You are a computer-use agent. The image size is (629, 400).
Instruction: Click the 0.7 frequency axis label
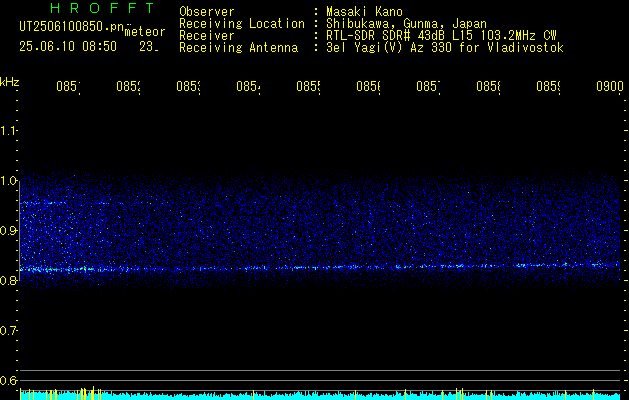pyautogui.click(x=8, y=331)
